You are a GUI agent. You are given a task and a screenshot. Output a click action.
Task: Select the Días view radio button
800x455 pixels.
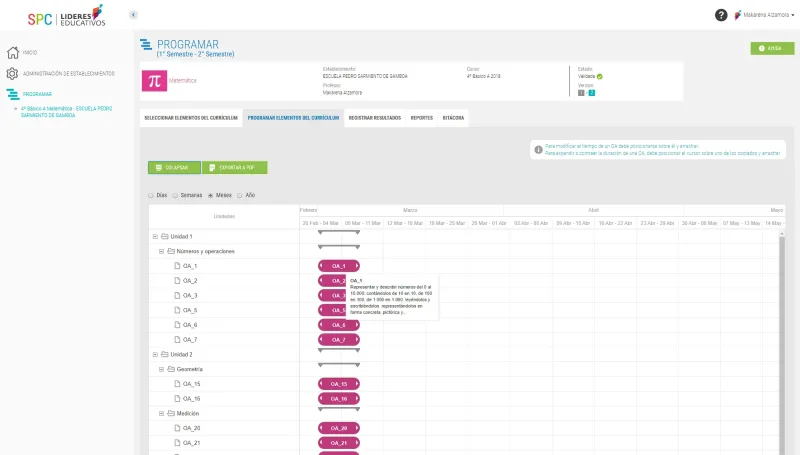pos(151,195)
